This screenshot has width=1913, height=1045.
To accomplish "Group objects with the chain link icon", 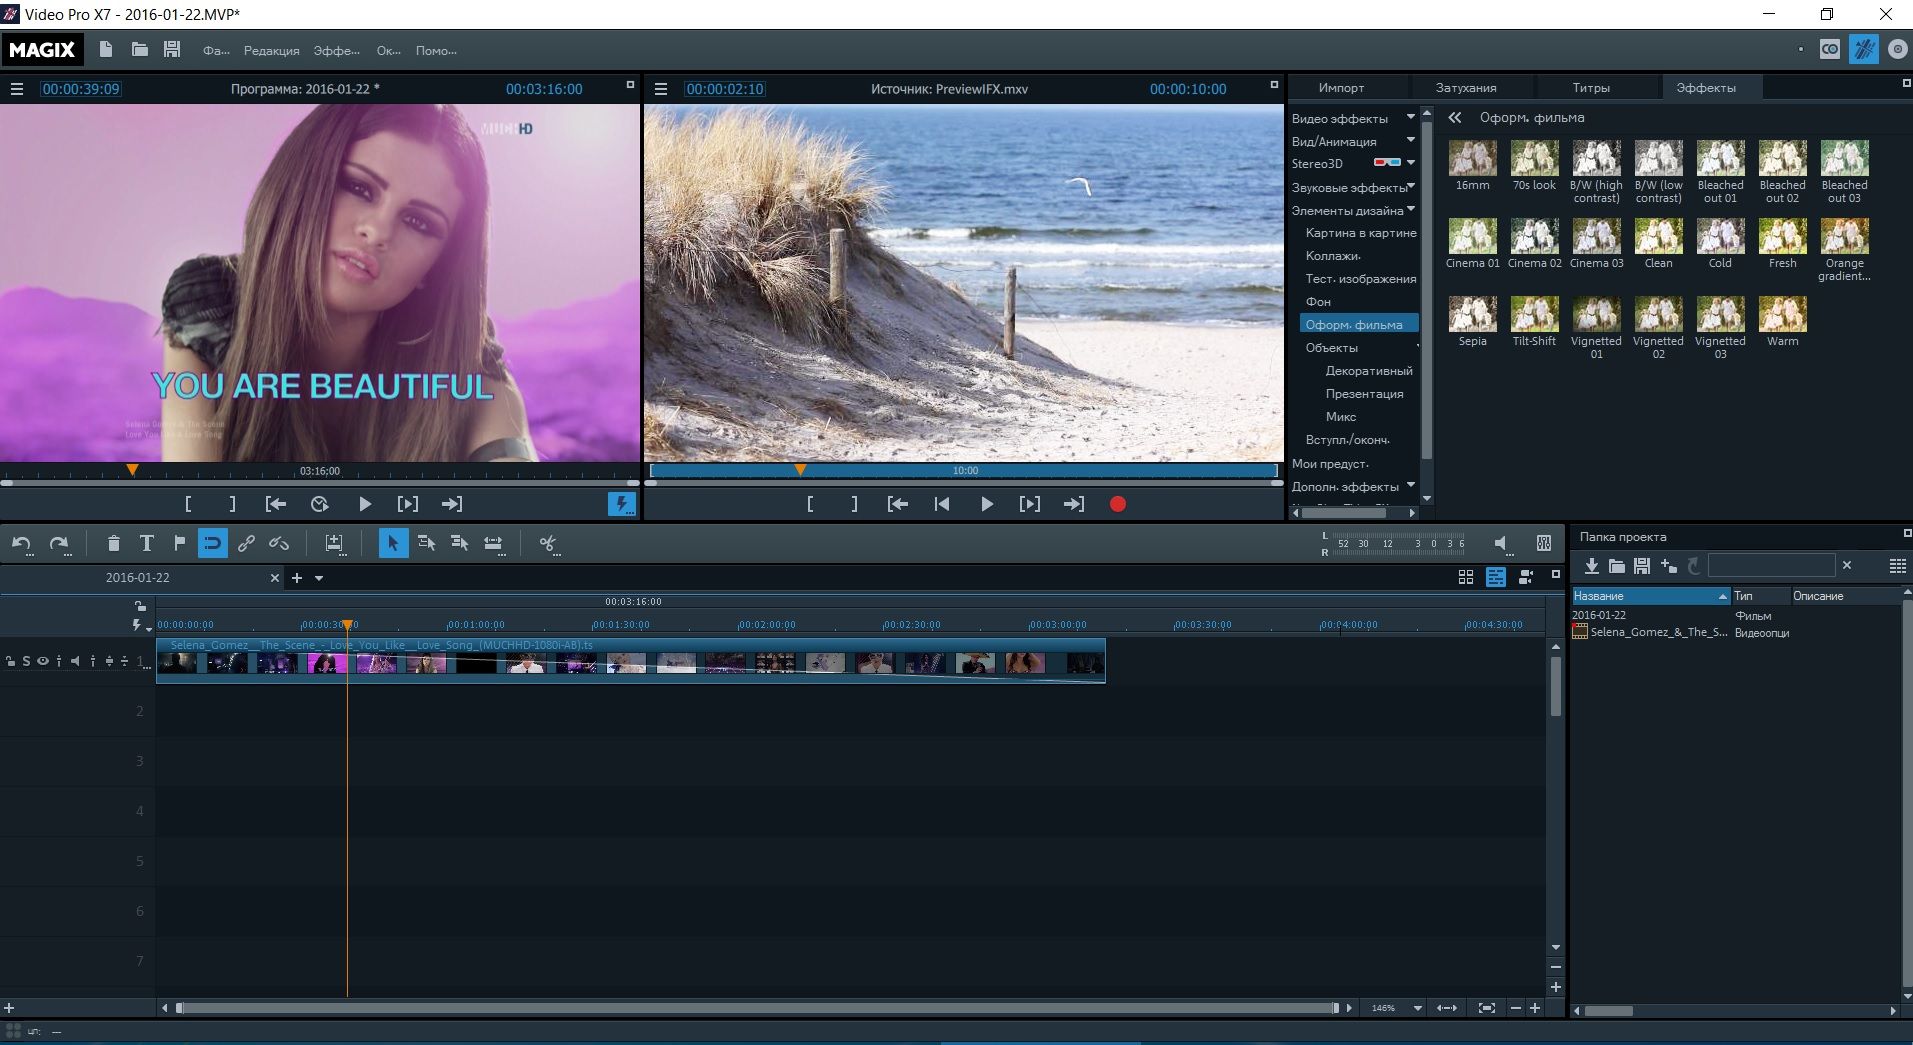I will (x=246, y=543).
